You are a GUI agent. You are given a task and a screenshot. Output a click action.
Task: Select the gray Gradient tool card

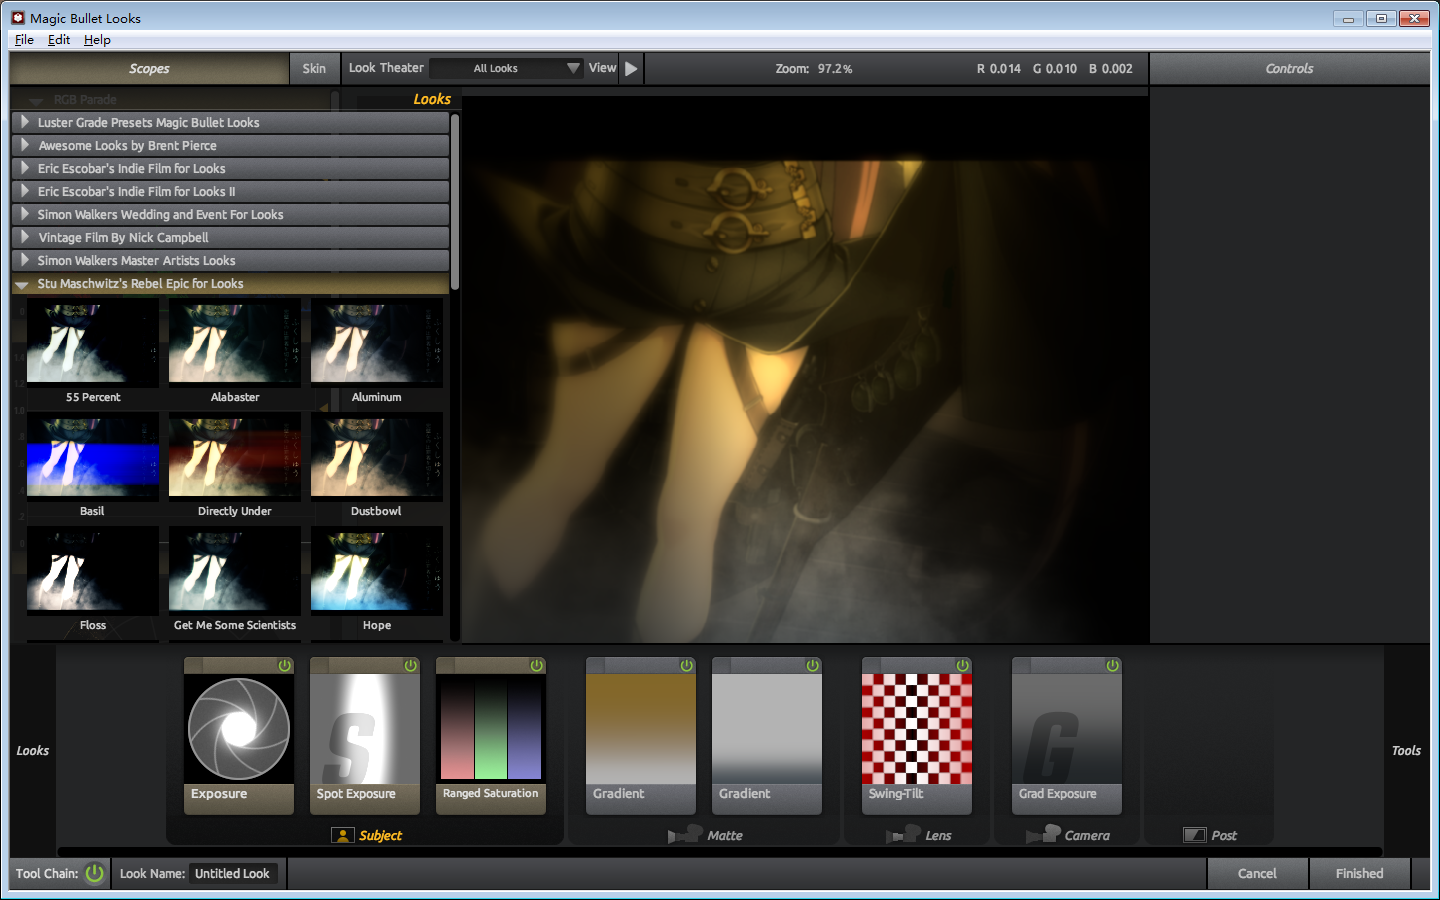point(767,736)
